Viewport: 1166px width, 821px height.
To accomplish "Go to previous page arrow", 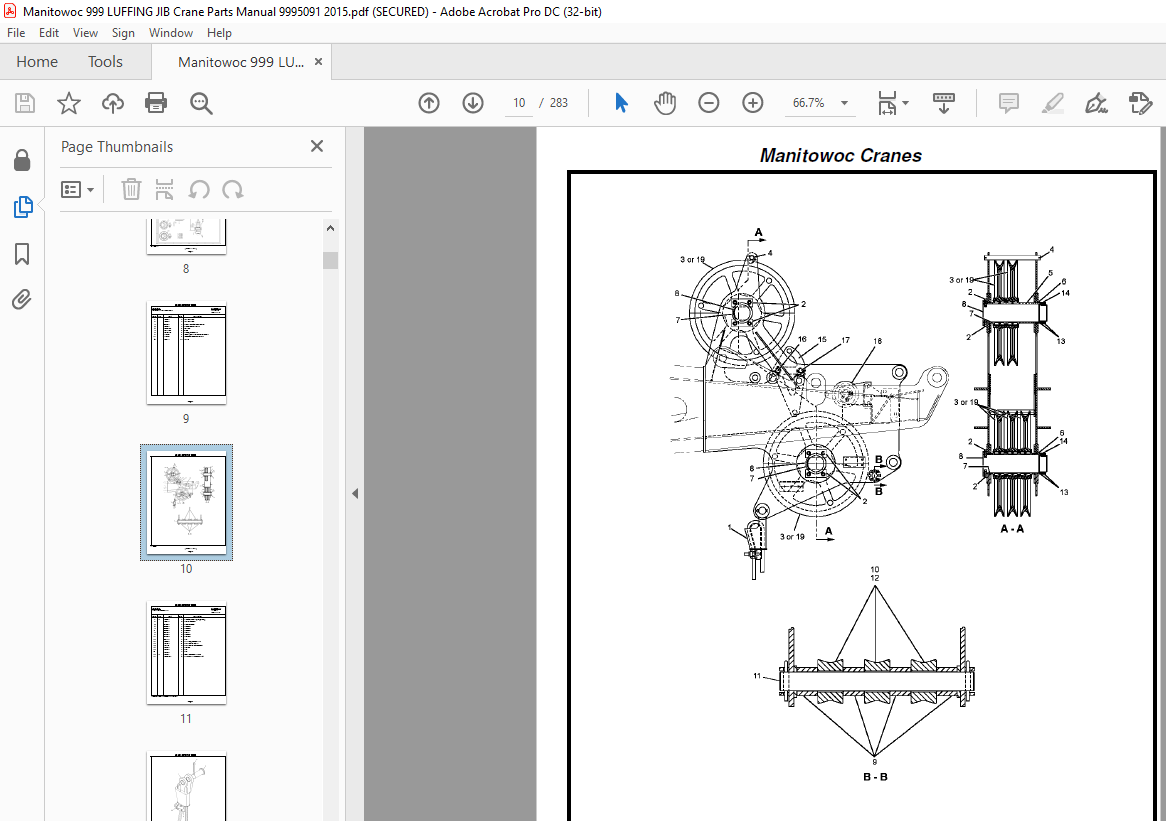I will point(429,103).
